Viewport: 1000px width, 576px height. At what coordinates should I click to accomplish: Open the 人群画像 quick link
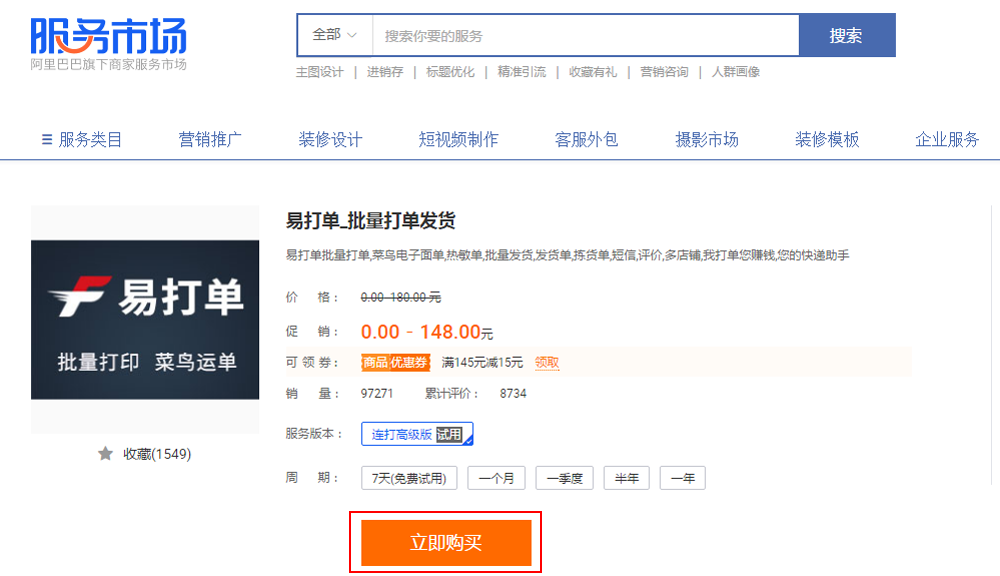coord(736,72)
